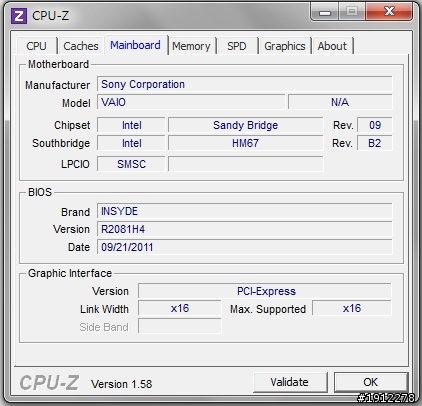422x406 pixels.
Task: Click the BIOS date 09/21/2011 field
Action: 245,247
